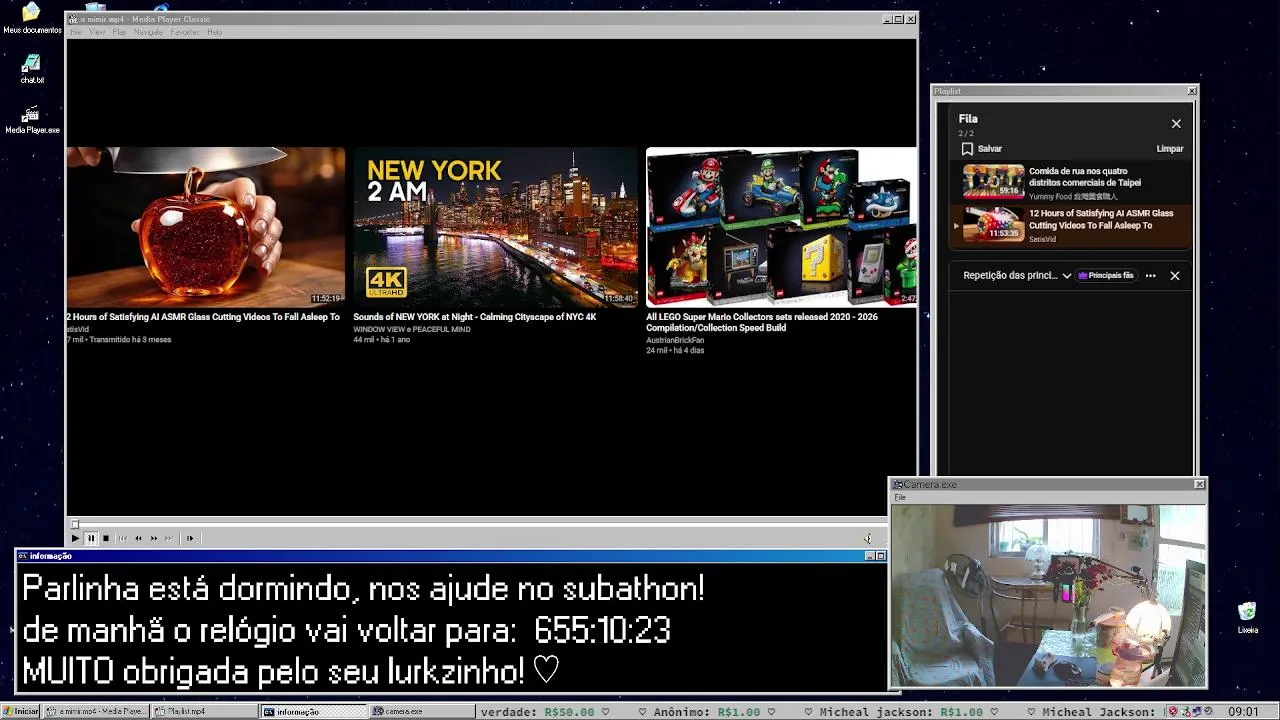Screen dimensions: 1280x720
Task: Open the Navigate menu in Media Player Classic
Action: click(x=148, y=32)
